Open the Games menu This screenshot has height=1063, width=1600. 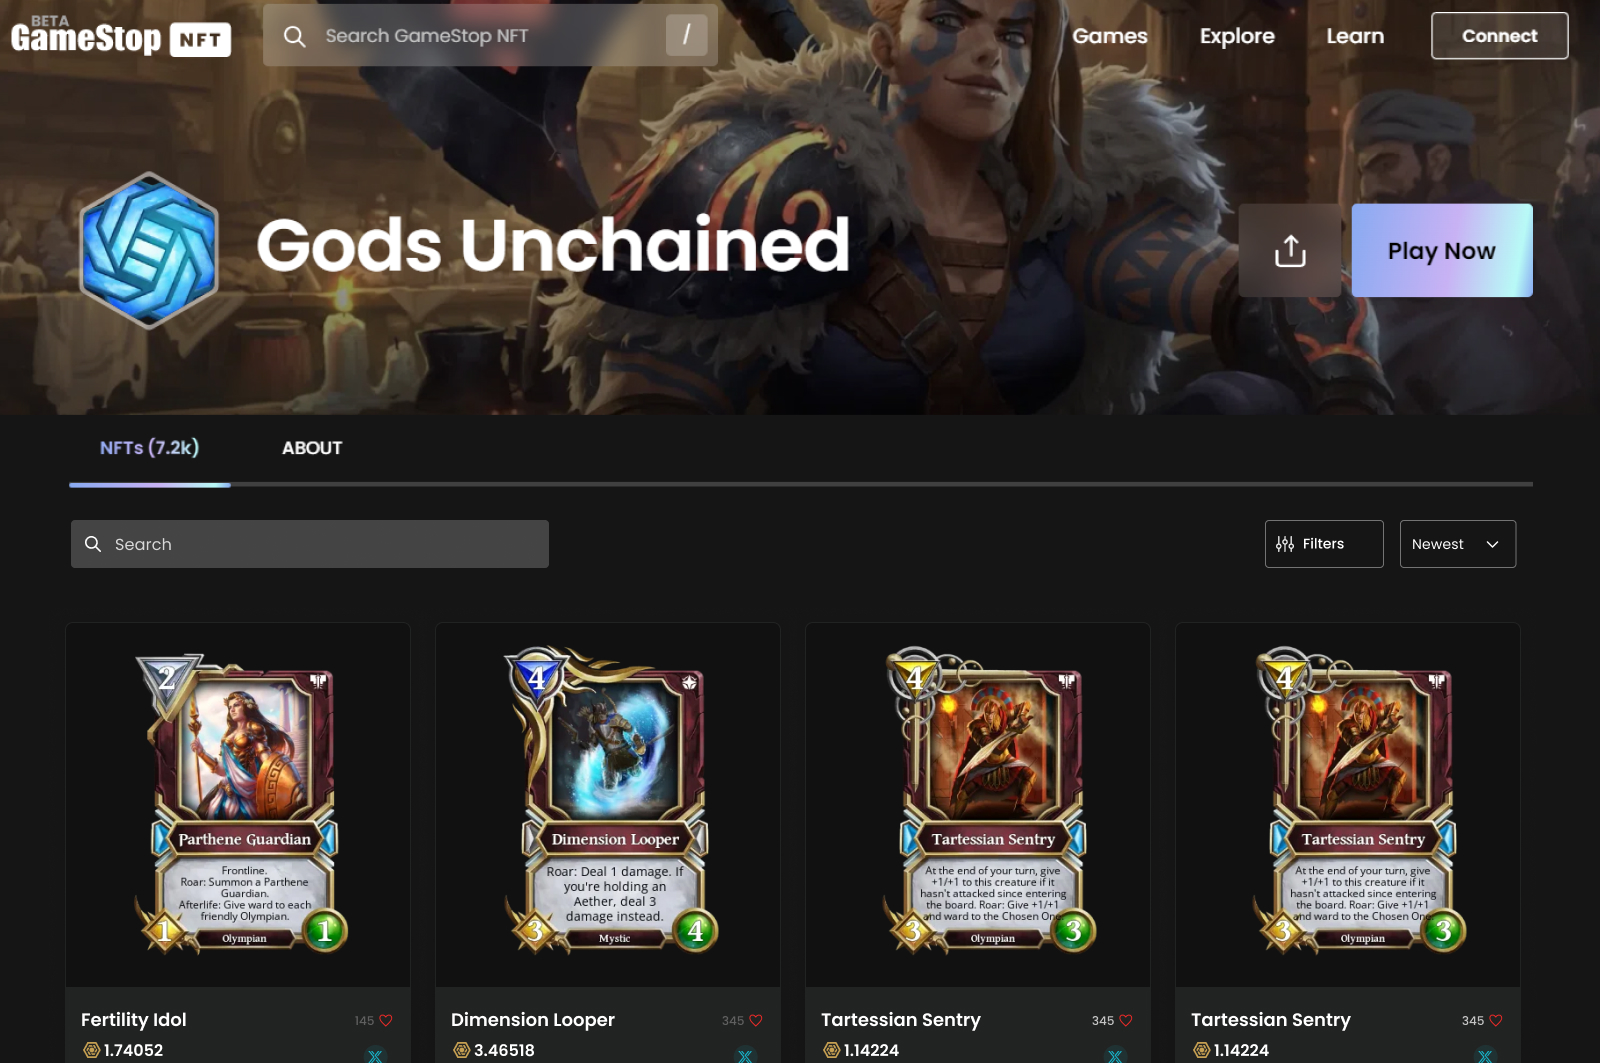1110,36
